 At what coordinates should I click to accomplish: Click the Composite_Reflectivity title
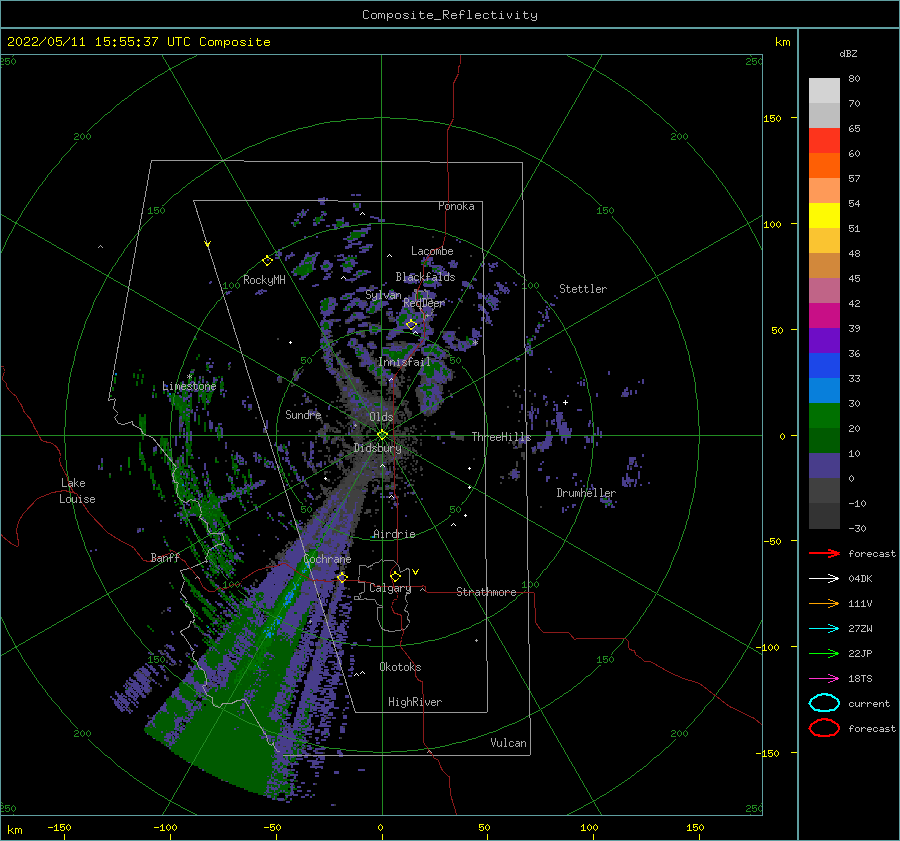pyautogui.click(x=450, y=15)
